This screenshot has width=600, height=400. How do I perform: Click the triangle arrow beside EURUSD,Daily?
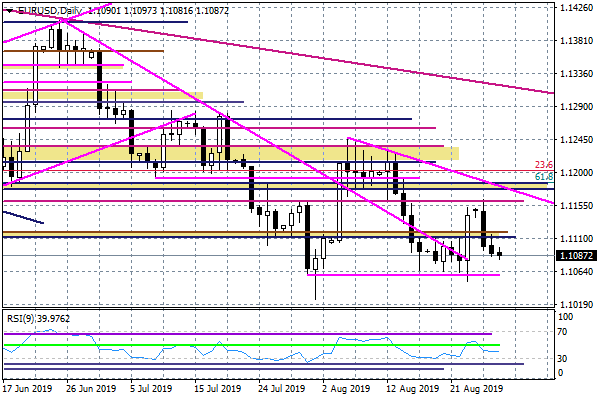(x=8, y=9)
